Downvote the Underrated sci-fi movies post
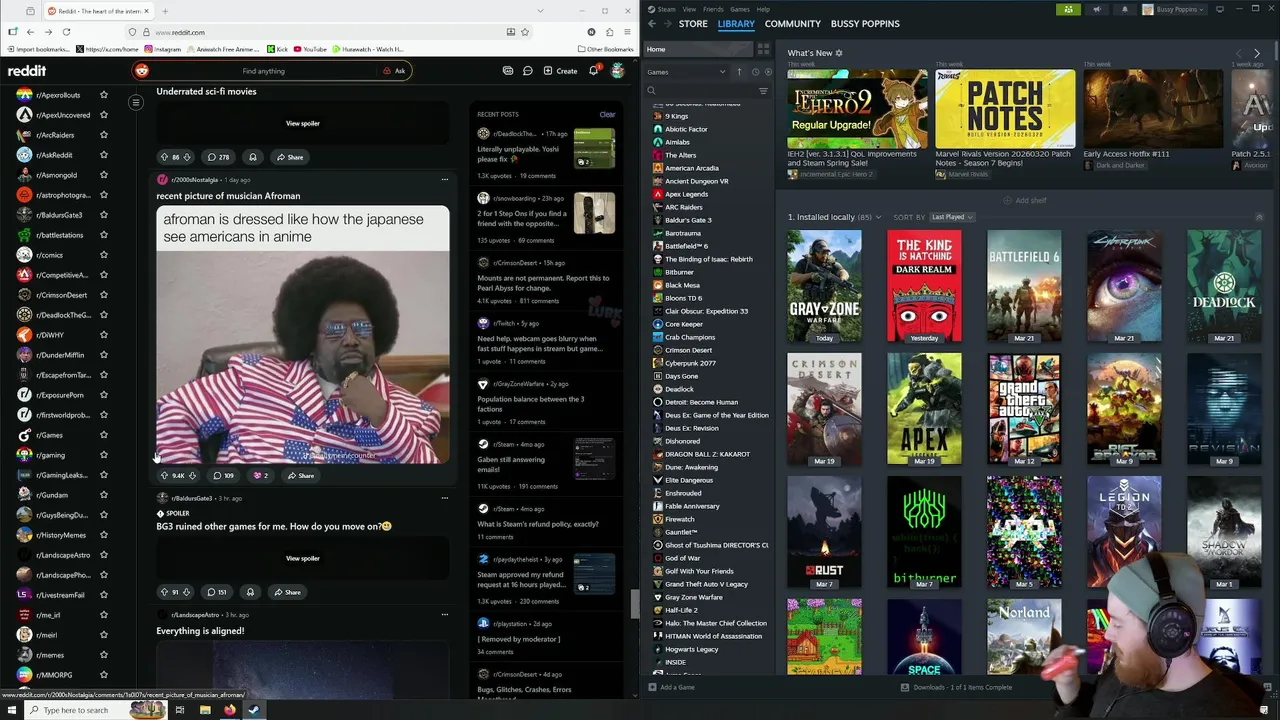This screenshot has width=1280, height=720. pyautogui.click(x=186, y=157)
